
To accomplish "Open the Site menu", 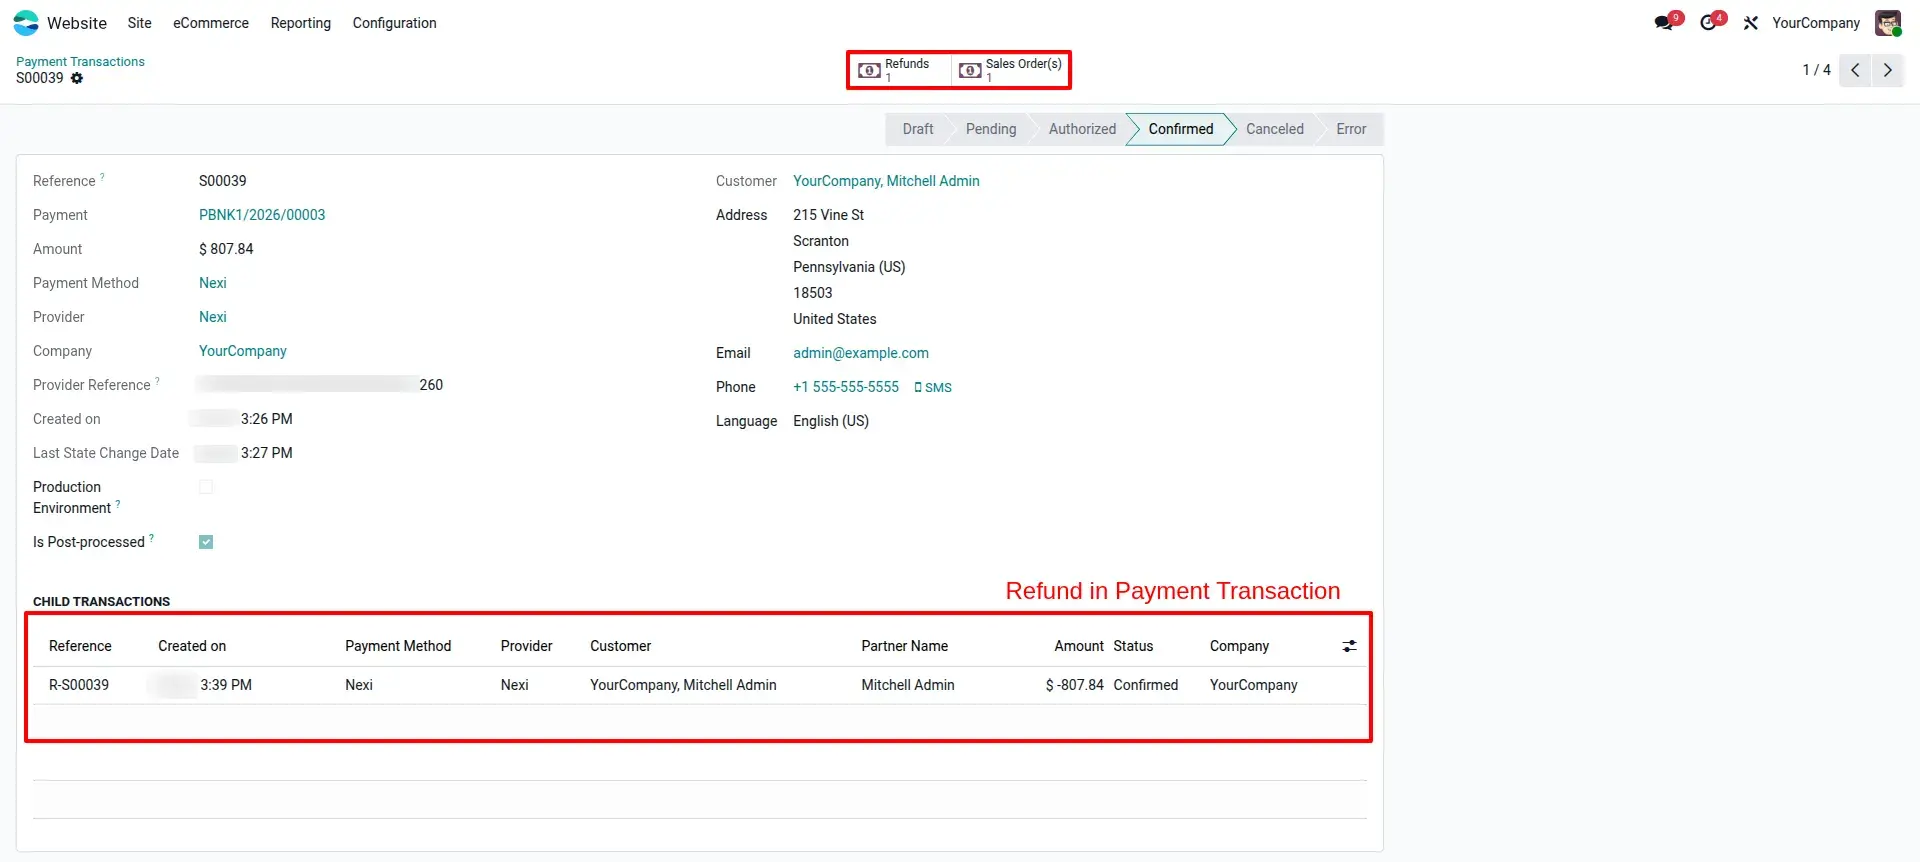I will click(x=140, y=23).
